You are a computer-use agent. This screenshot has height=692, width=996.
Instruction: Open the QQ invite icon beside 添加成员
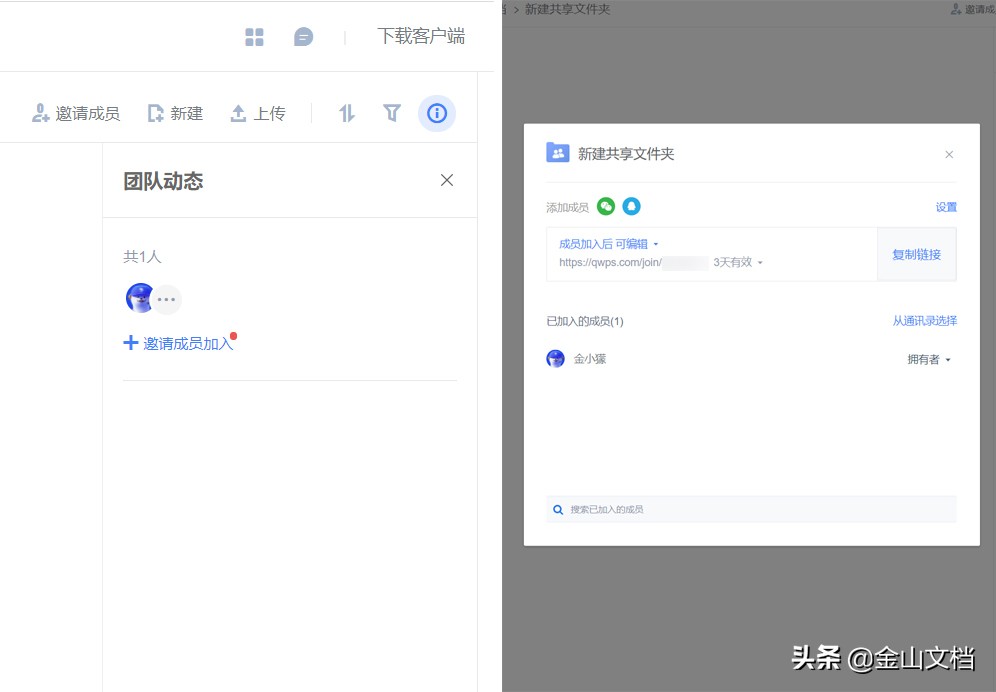[x=632, y=205]
